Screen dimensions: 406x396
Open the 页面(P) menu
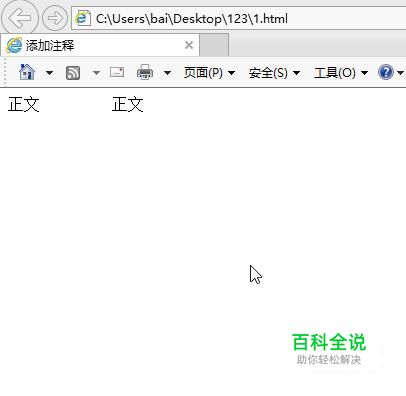(210, 73)
